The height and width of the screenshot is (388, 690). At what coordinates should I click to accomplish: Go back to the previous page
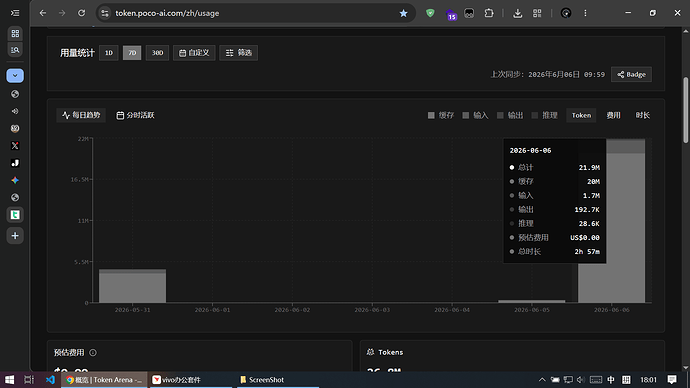[43, 13]
